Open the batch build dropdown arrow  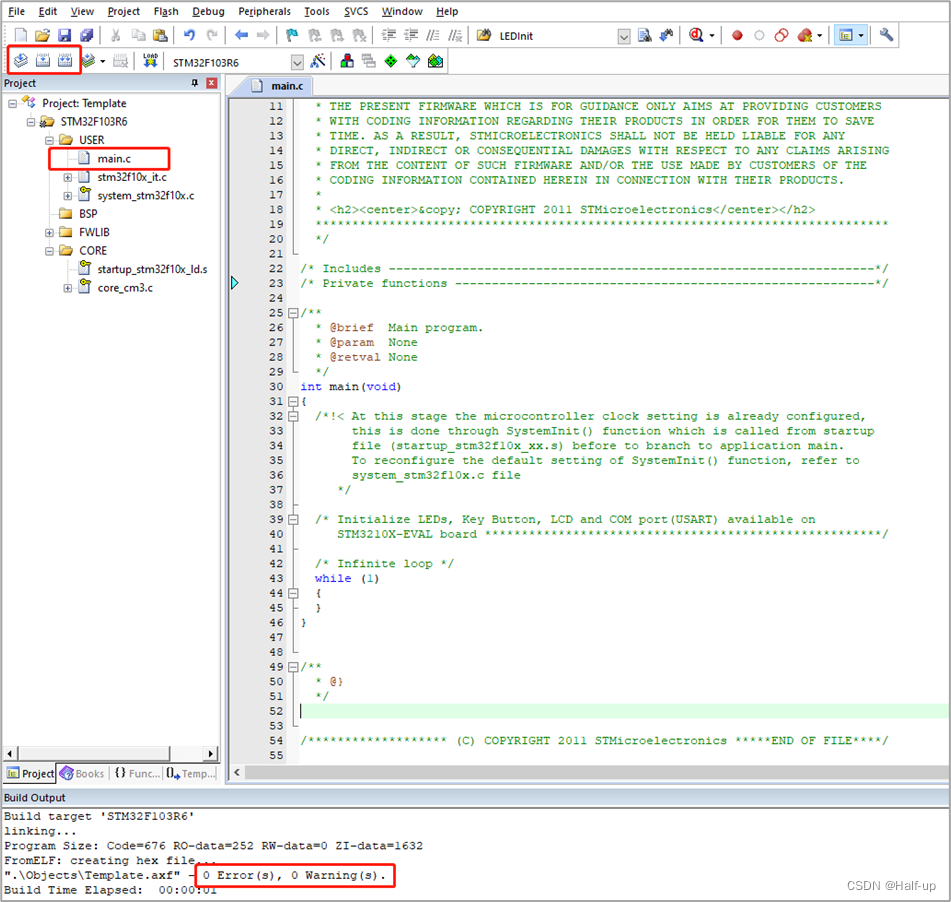tap(102, 61)
